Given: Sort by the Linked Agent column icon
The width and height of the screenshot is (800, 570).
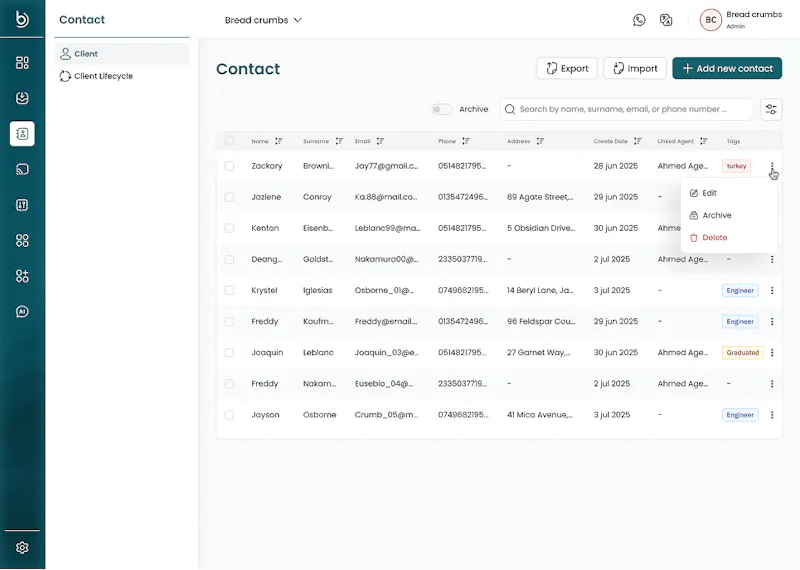Looking at the screenshot, I should 704,141.
